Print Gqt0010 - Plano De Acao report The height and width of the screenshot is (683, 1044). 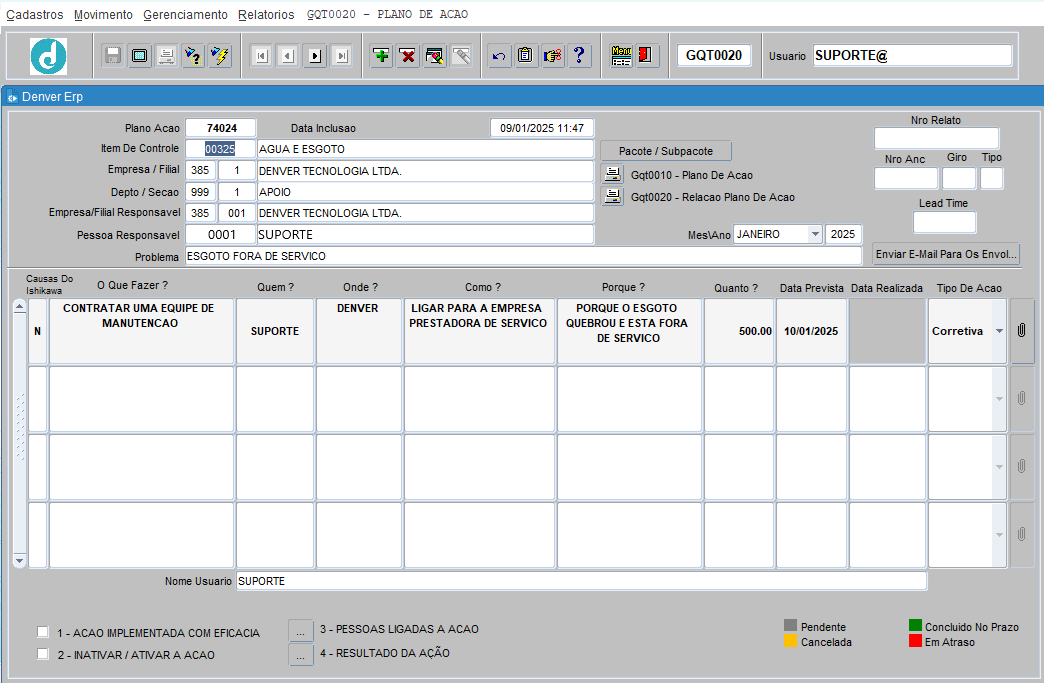pyautogui.click(x=613, y=175)
